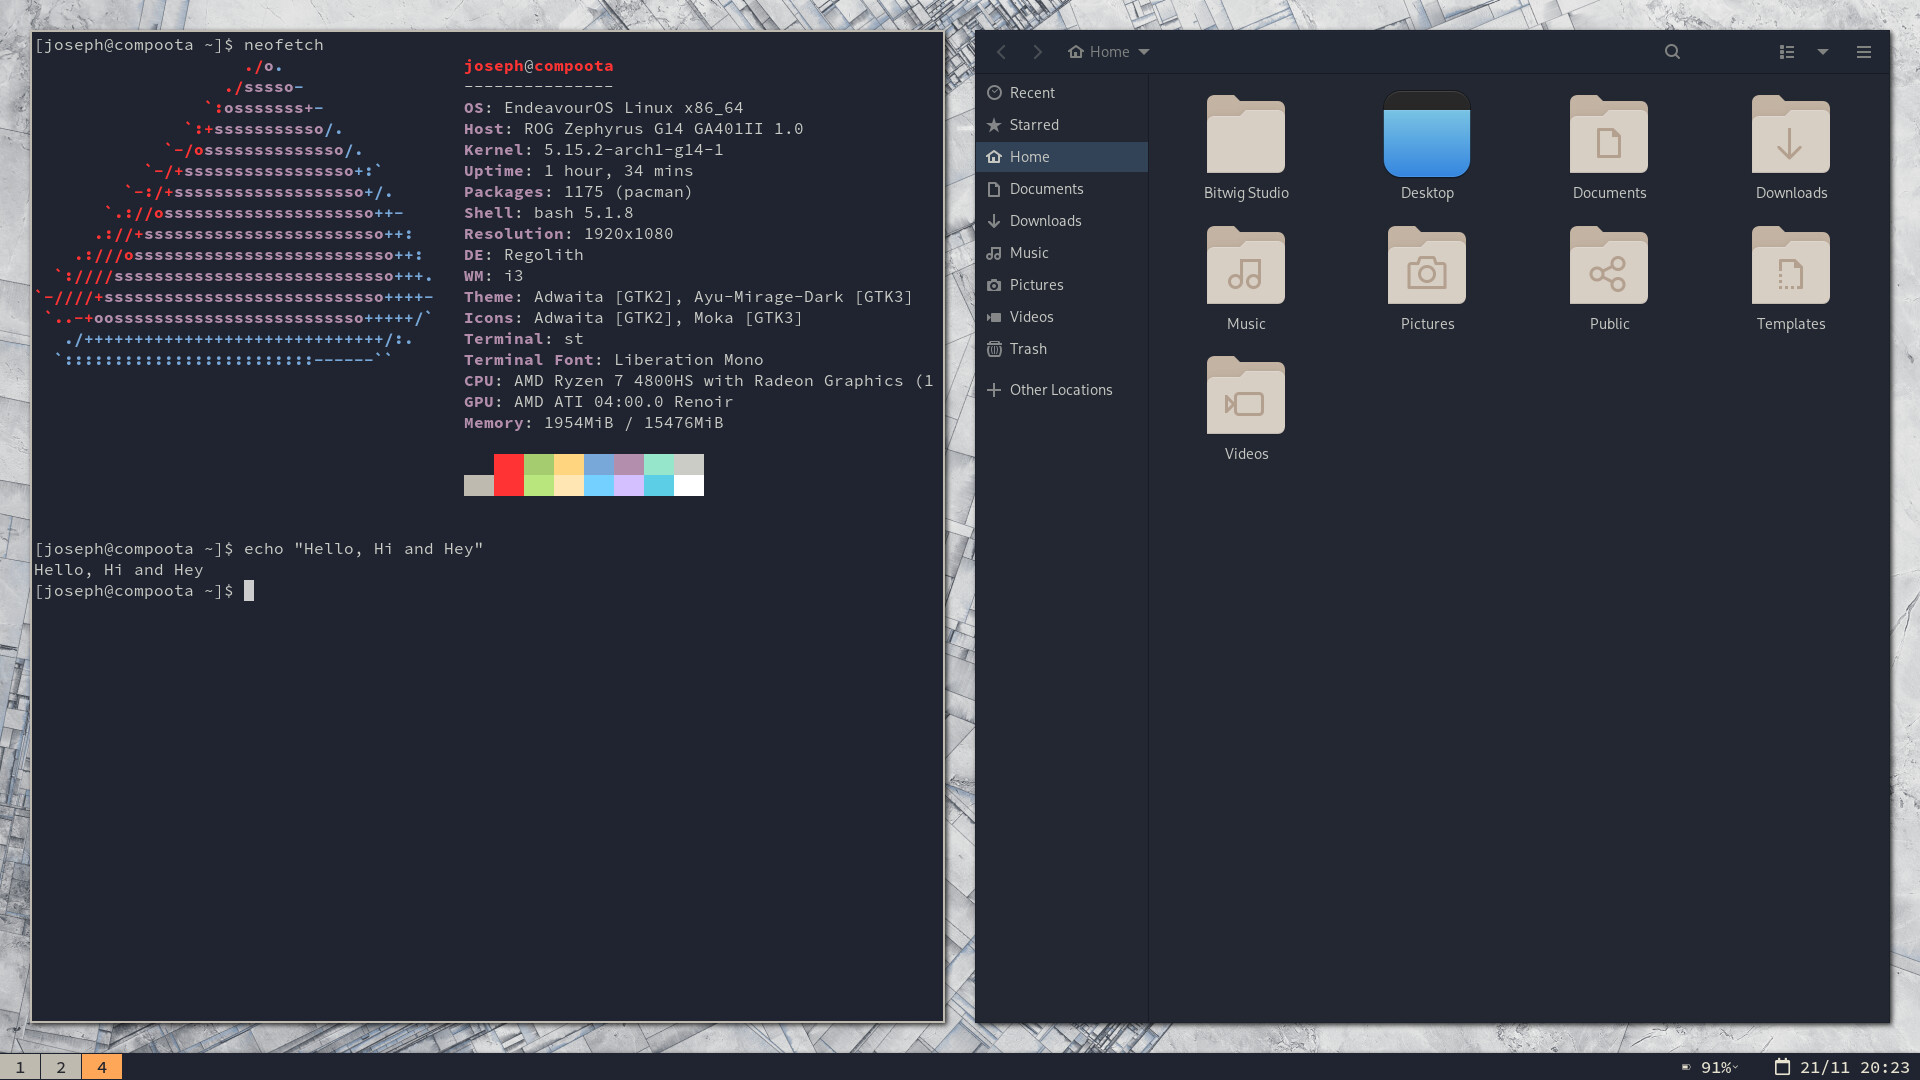Click the 'Kernel: 5.15.2-arch1-g14-1' line
This screenshot has width=1920, height=1080.
[594, 150]
